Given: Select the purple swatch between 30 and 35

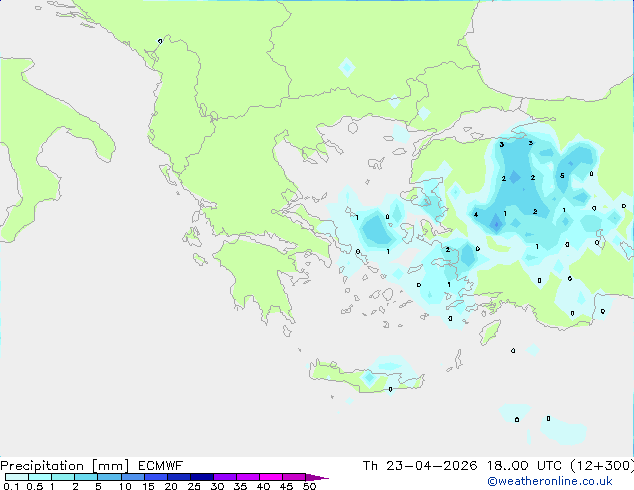Looking at the screenshot, I should (x=225, y=477).
